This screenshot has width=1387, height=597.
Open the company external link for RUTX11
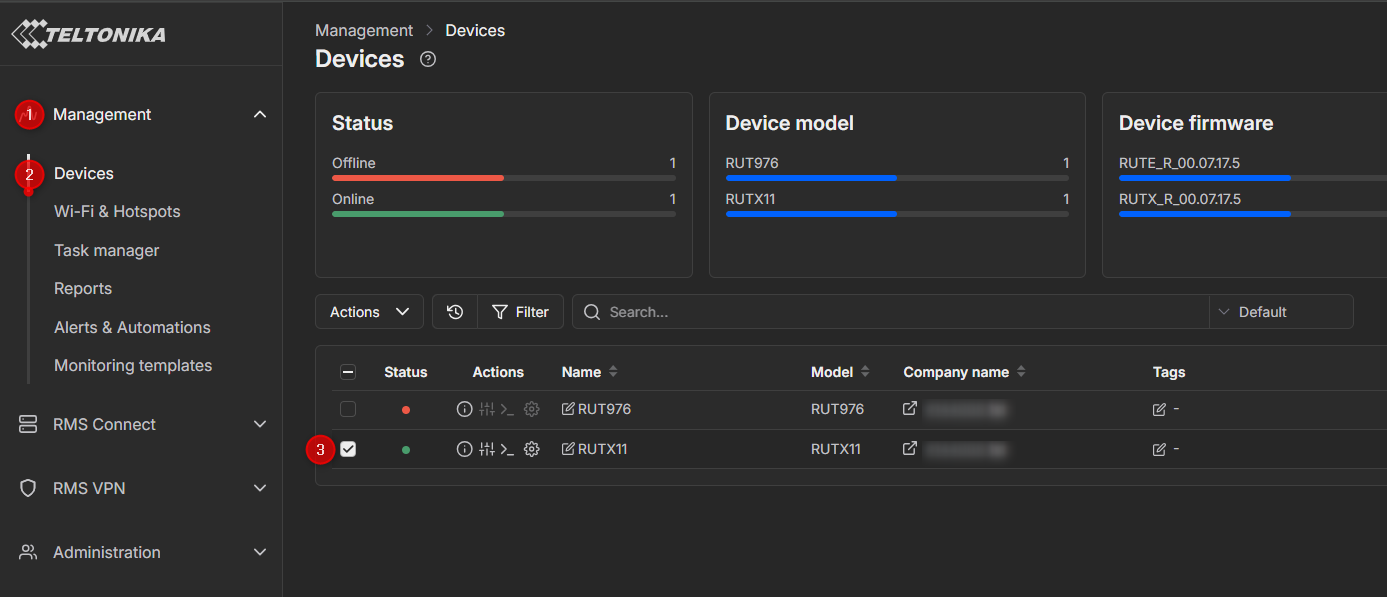click(x=910, y=449)
